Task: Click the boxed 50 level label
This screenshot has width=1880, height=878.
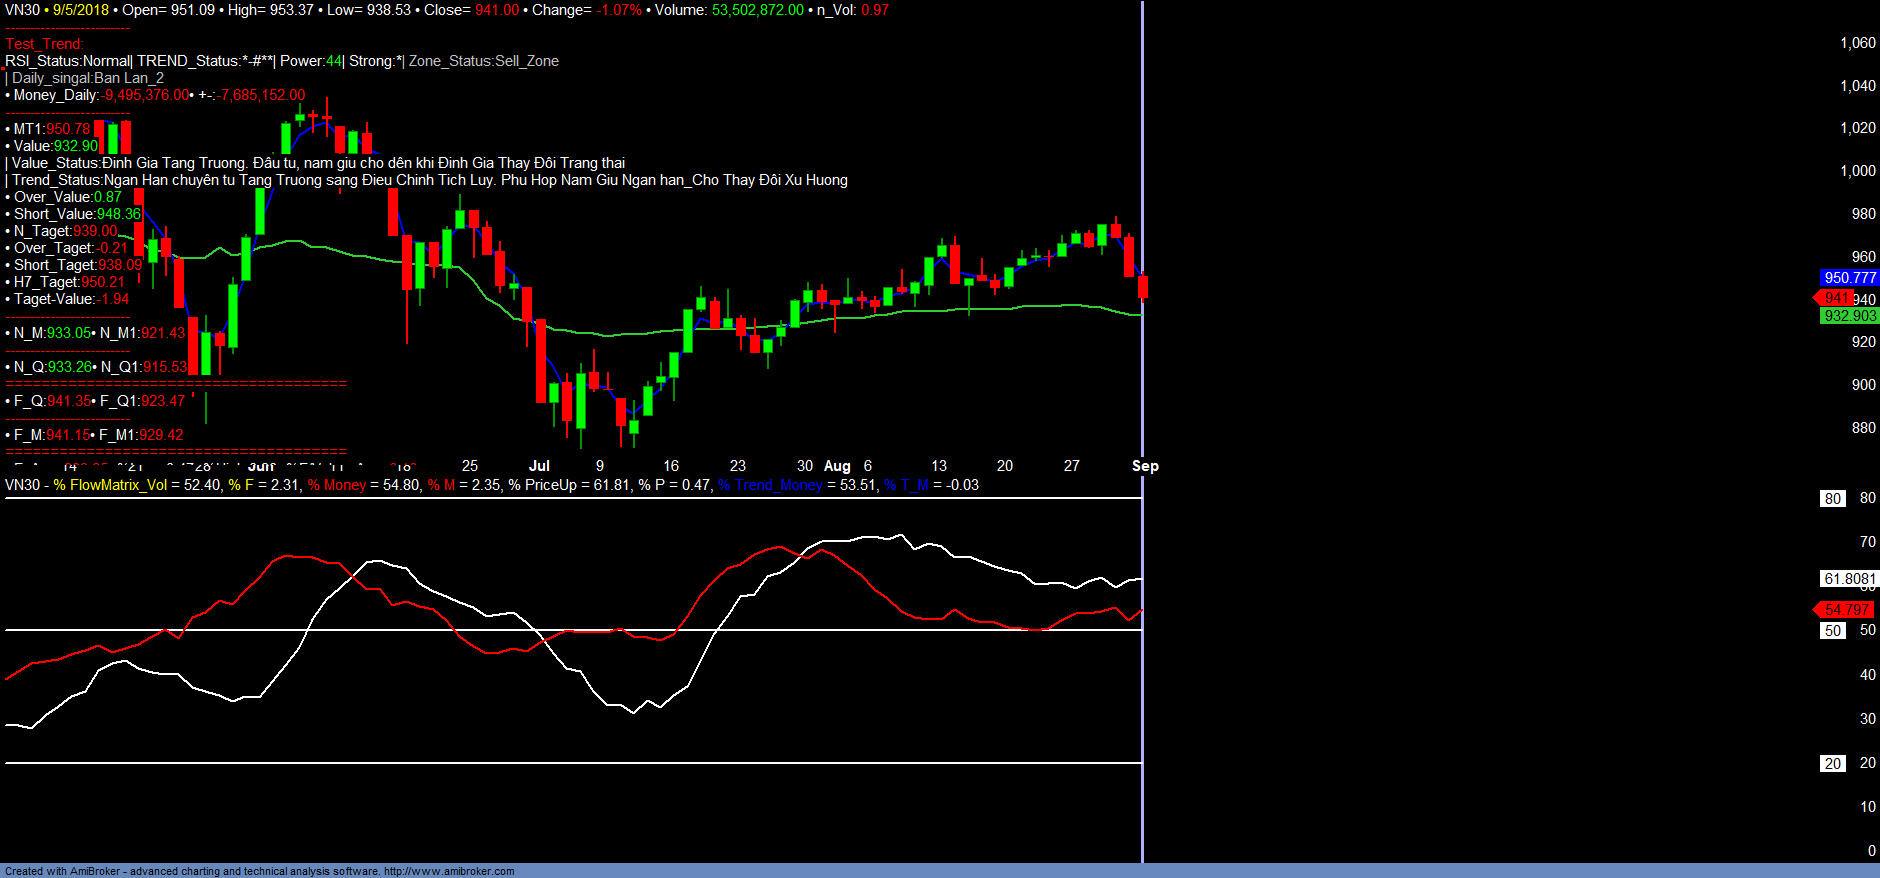Action: (x=1832, y=631)
